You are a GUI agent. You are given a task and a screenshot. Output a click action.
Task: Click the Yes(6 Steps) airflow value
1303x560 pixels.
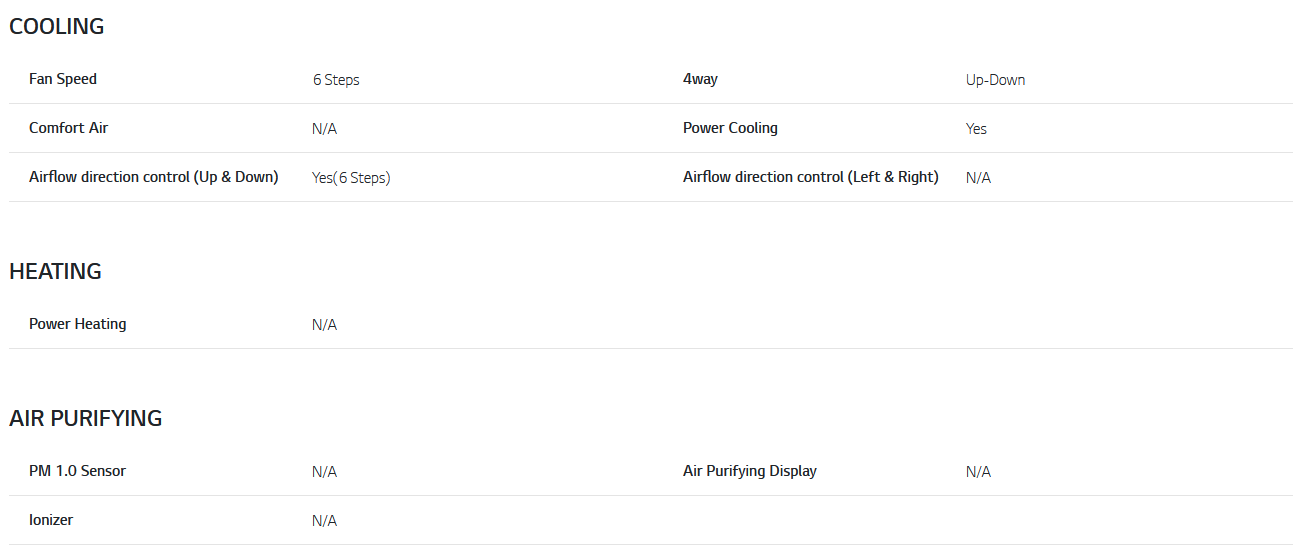click(351, 178)
